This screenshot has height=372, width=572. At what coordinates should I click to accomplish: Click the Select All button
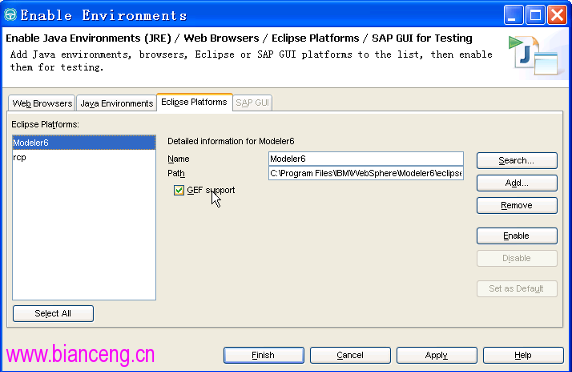tap(53, 314)
